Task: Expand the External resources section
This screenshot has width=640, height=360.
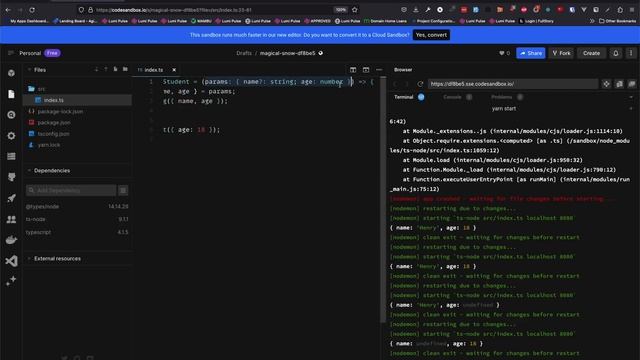Action: pyautogui.click(x=29, y=259)
